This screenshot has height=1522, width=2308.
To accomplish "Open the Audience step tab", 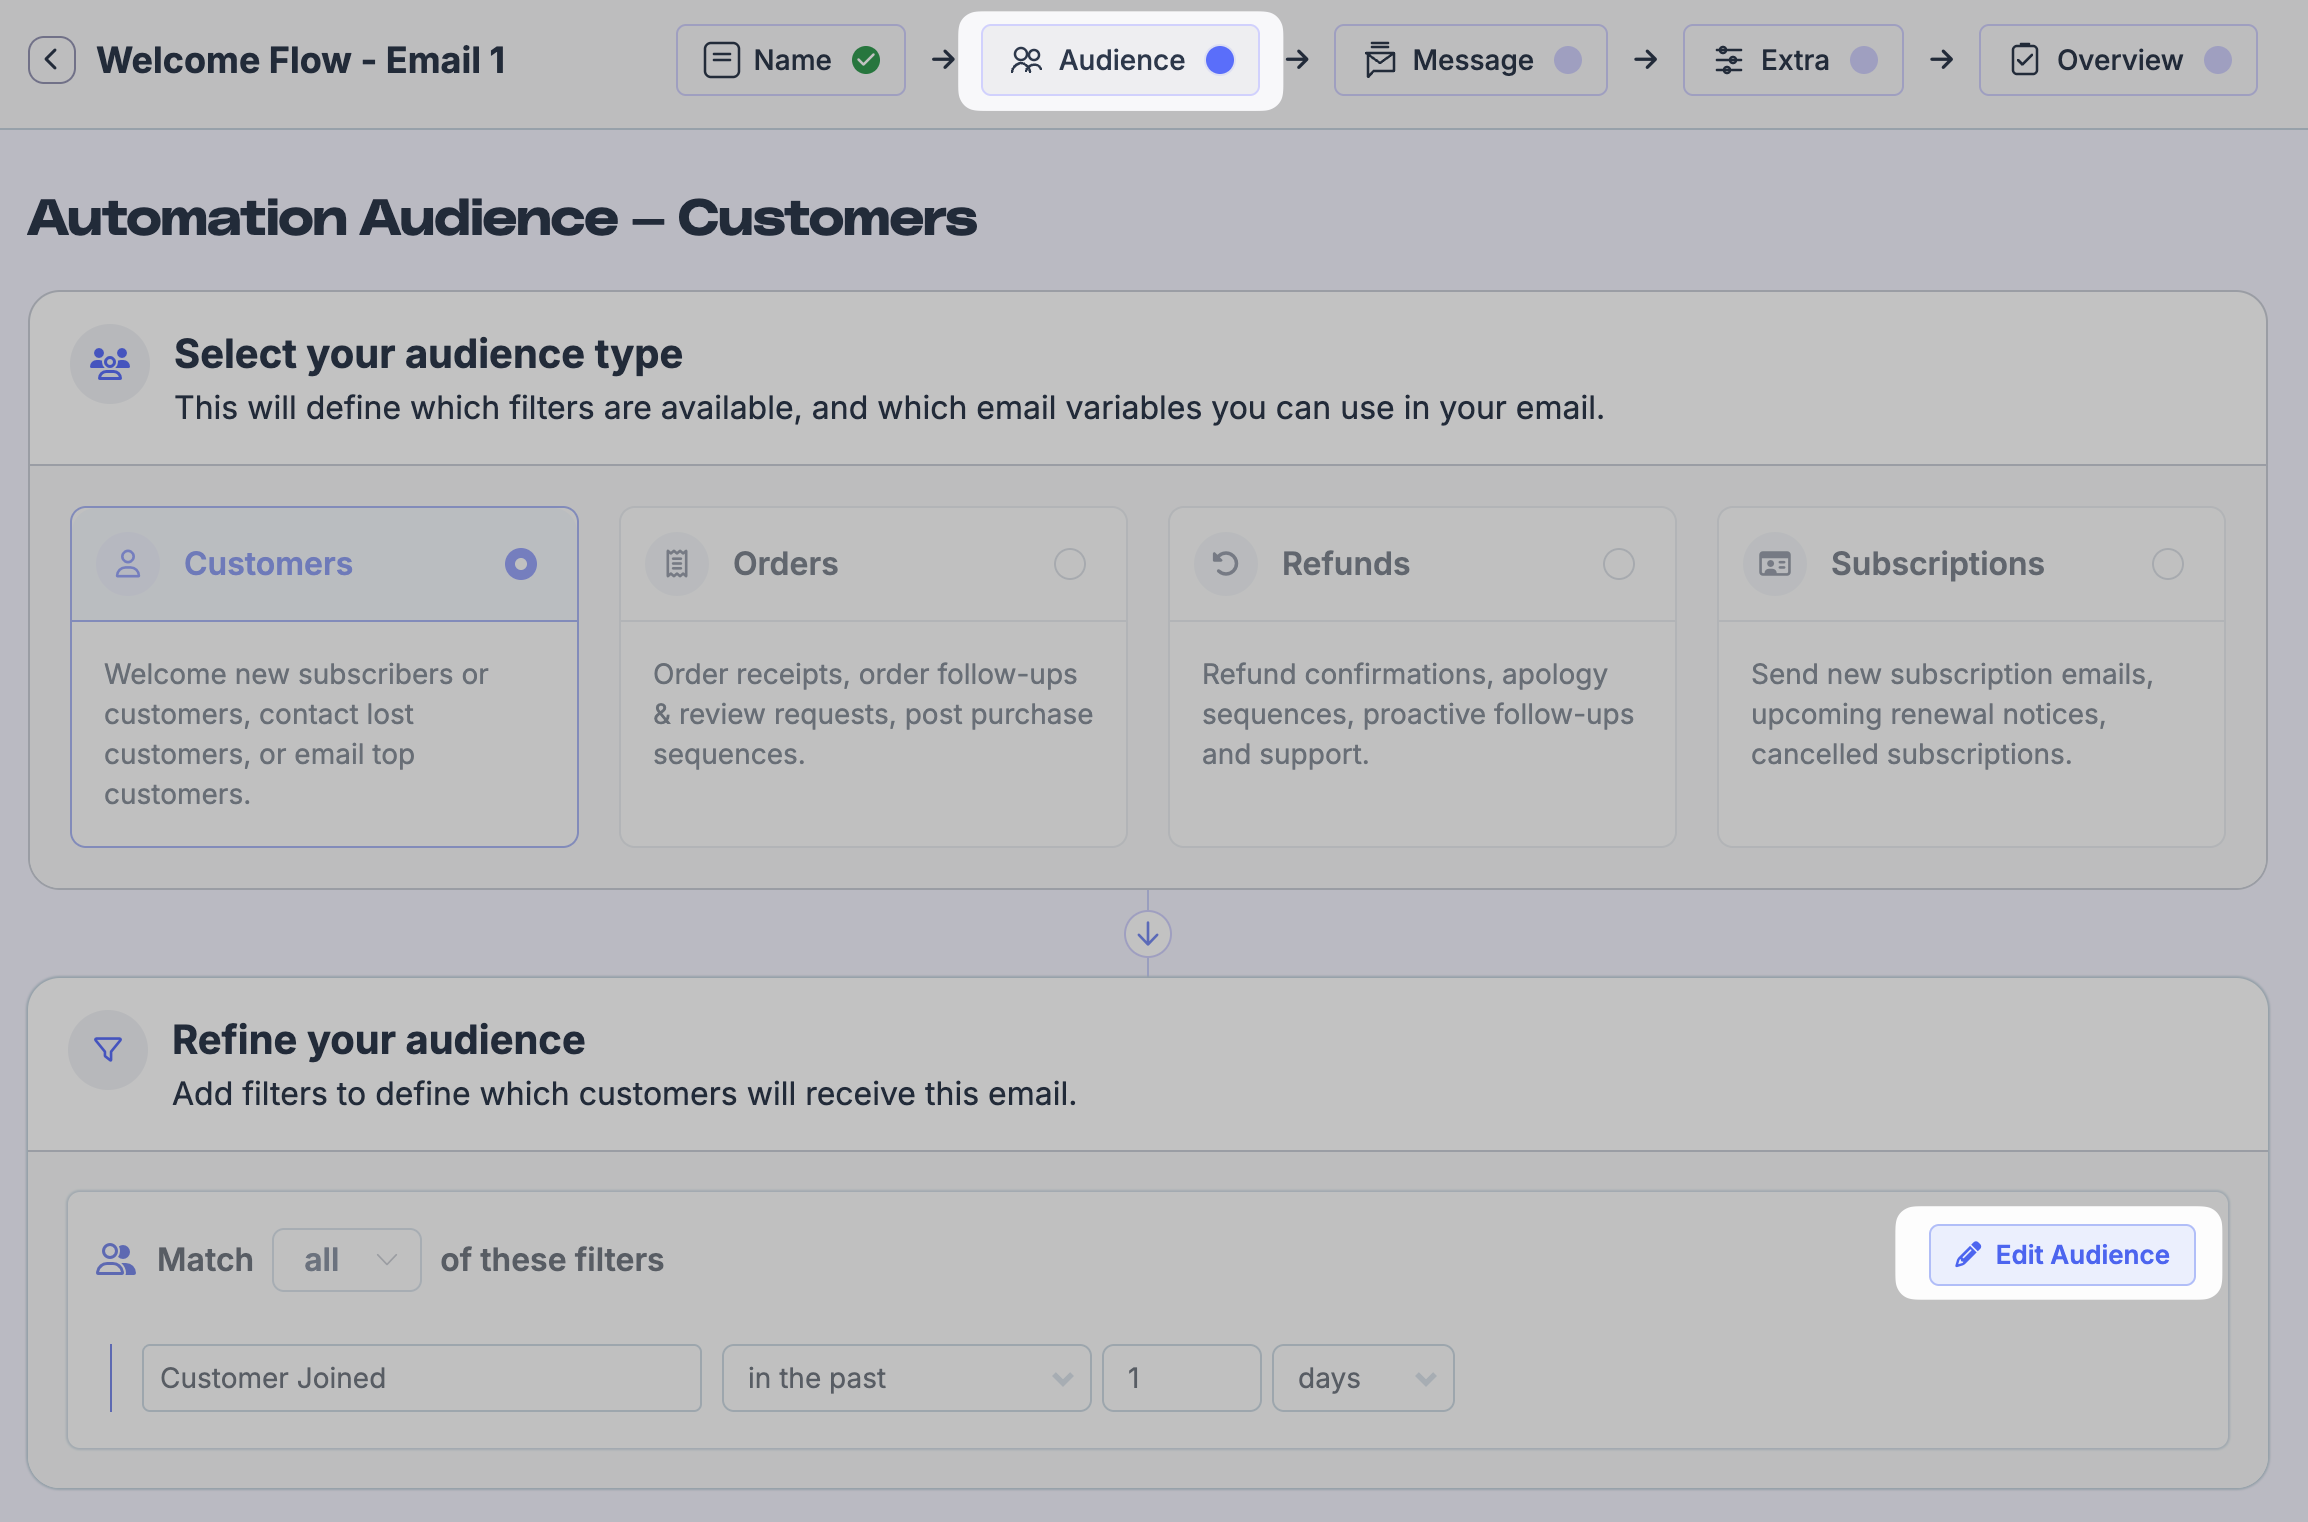I will click(1120, 60).
